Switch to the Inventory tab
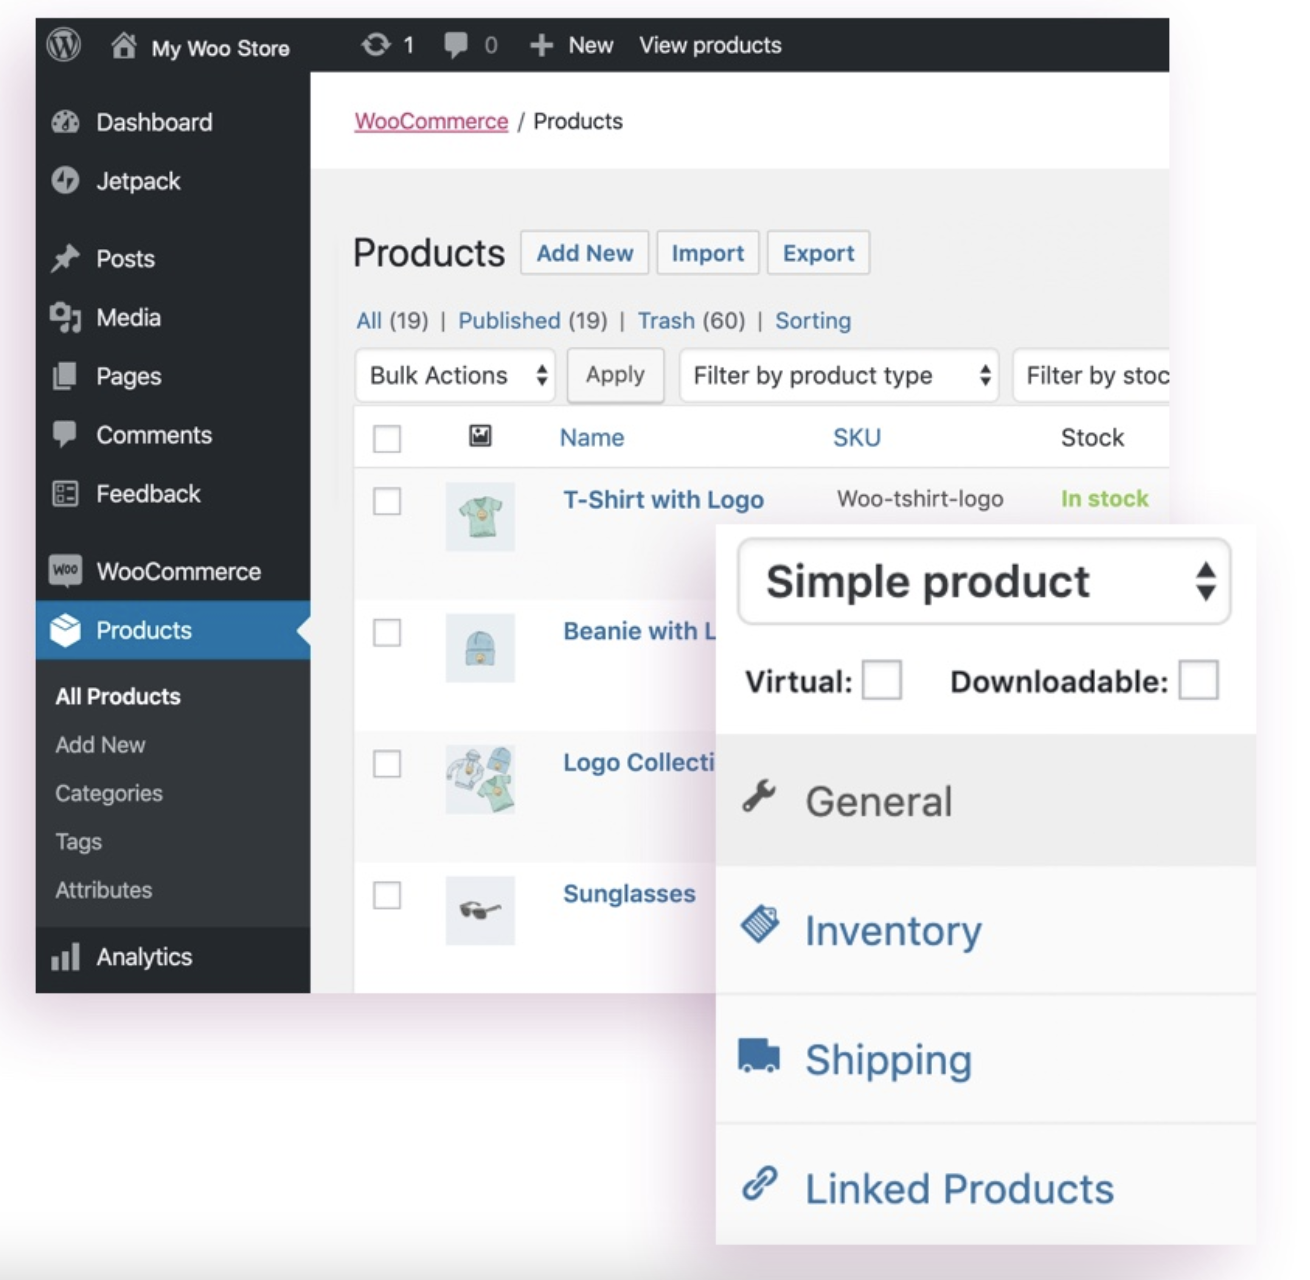The image size is (1310, 1280). pos(986,930)
